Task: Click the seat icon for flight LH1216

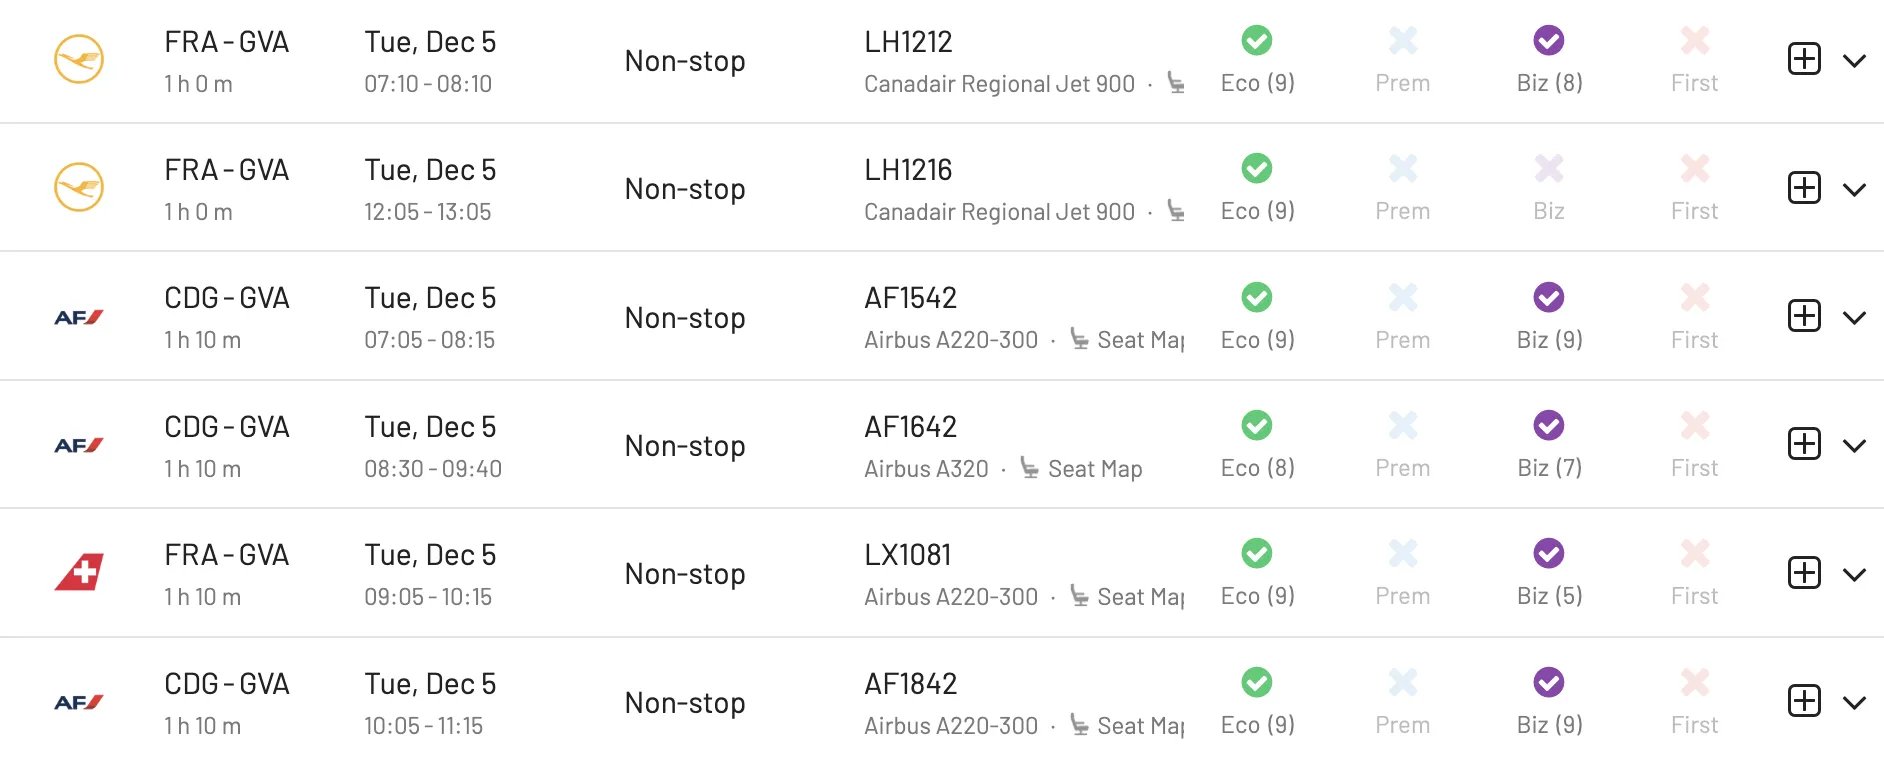Action: 1176,211
